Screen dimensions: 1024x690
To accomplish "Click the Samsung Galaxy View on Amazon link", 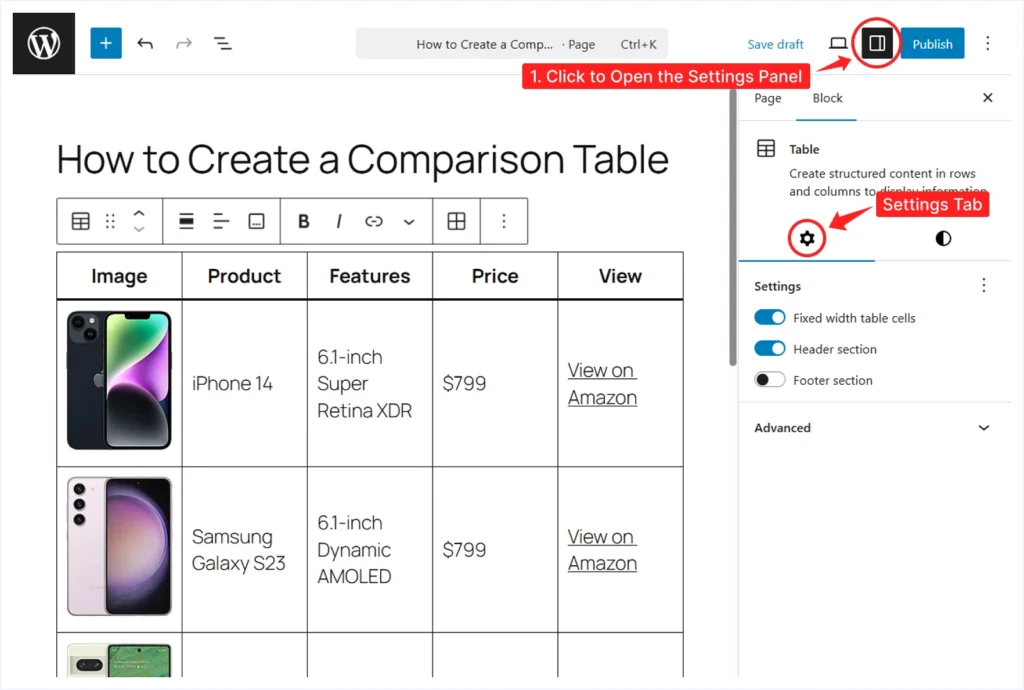I will pos(601,549).
